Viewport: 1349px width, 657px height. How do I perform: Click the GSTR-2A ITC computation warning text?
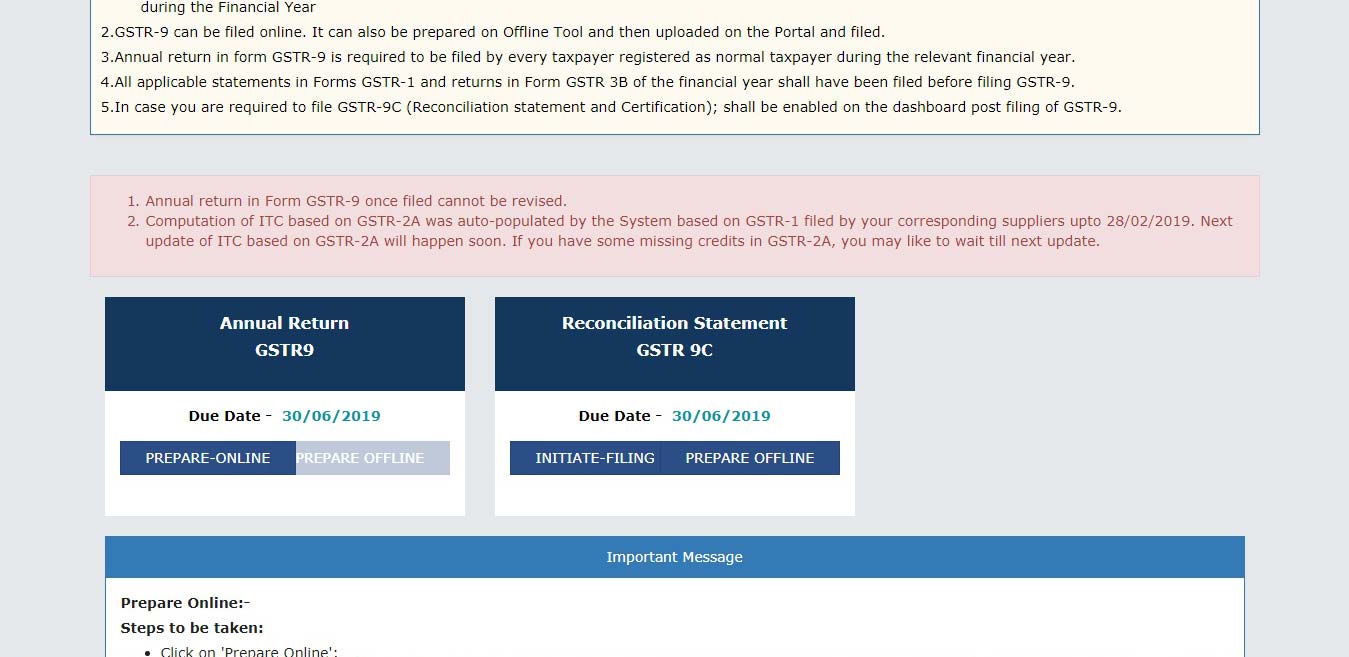[689, 231]
